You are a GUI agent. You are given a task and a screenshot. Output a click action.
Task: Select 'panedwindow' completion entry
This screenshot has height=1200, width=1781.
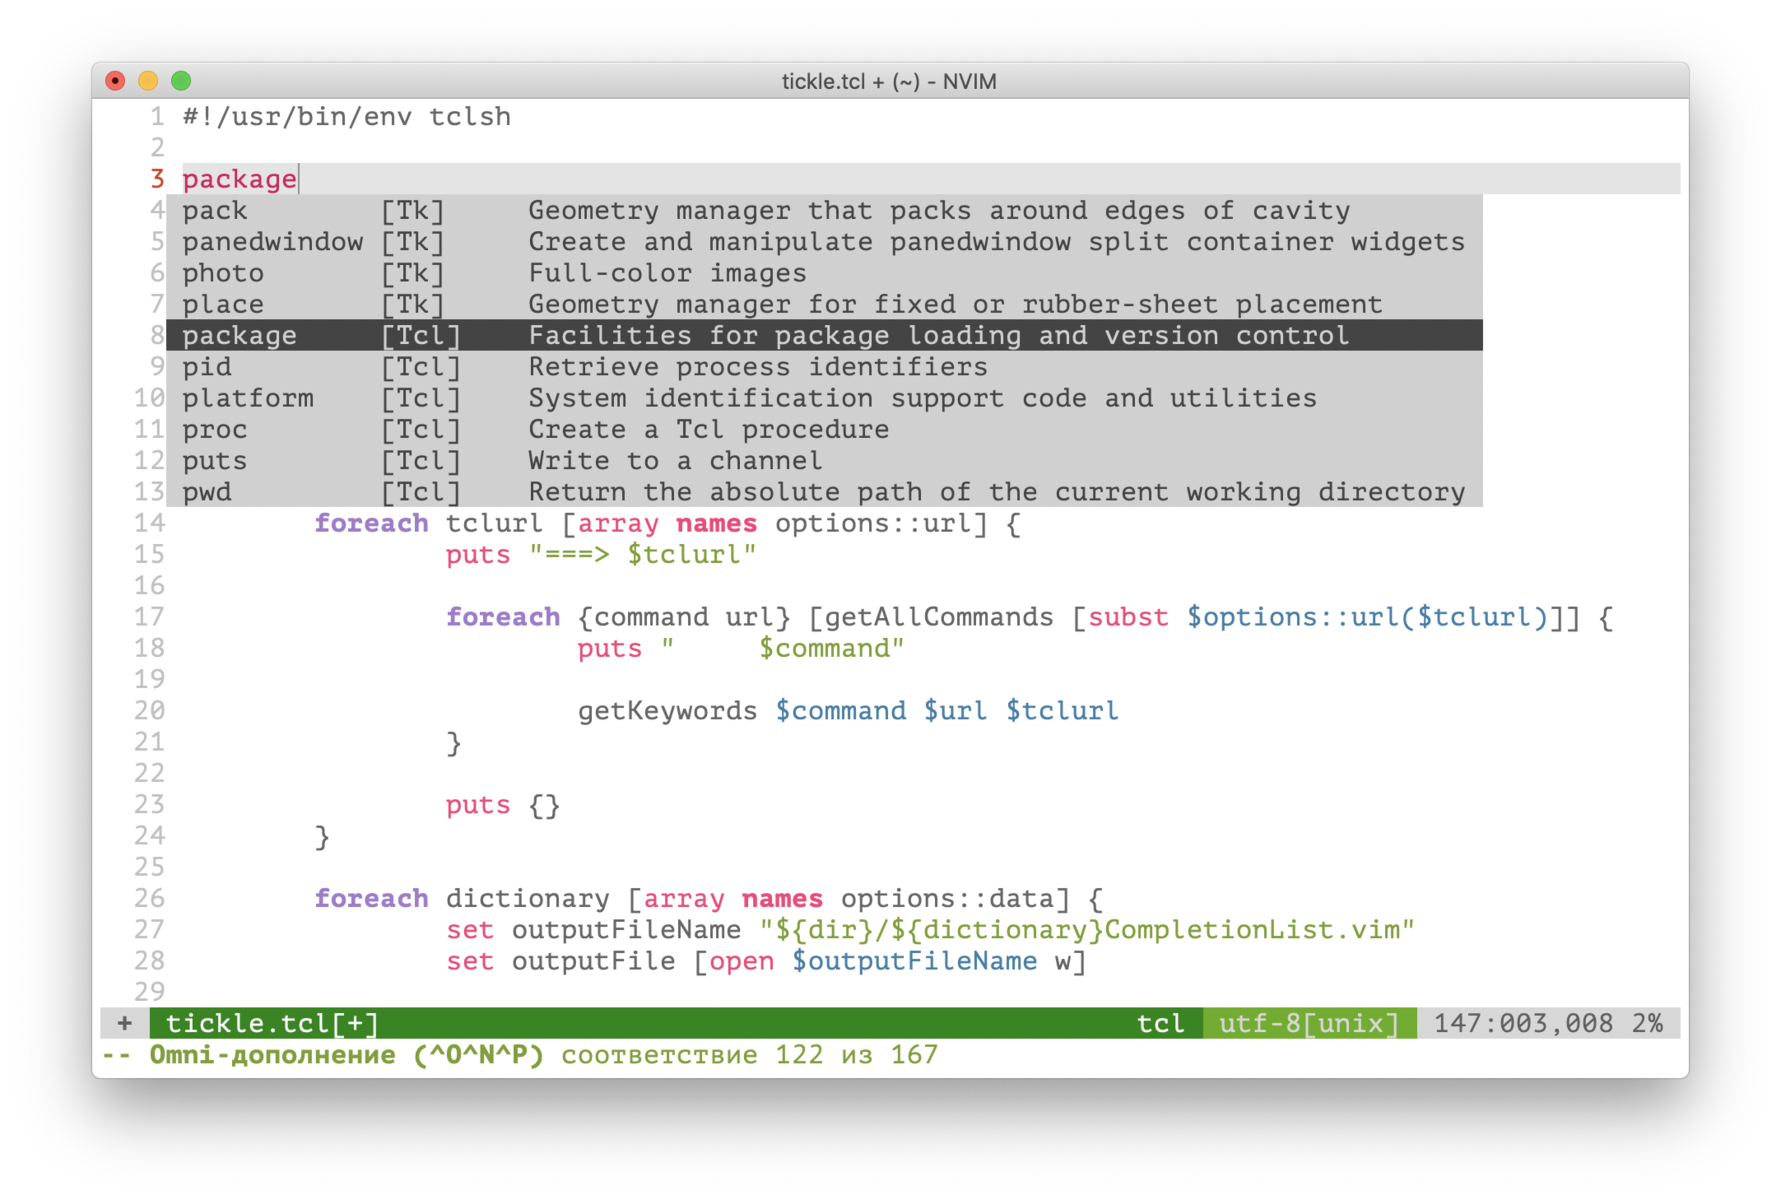coord(824,242)
